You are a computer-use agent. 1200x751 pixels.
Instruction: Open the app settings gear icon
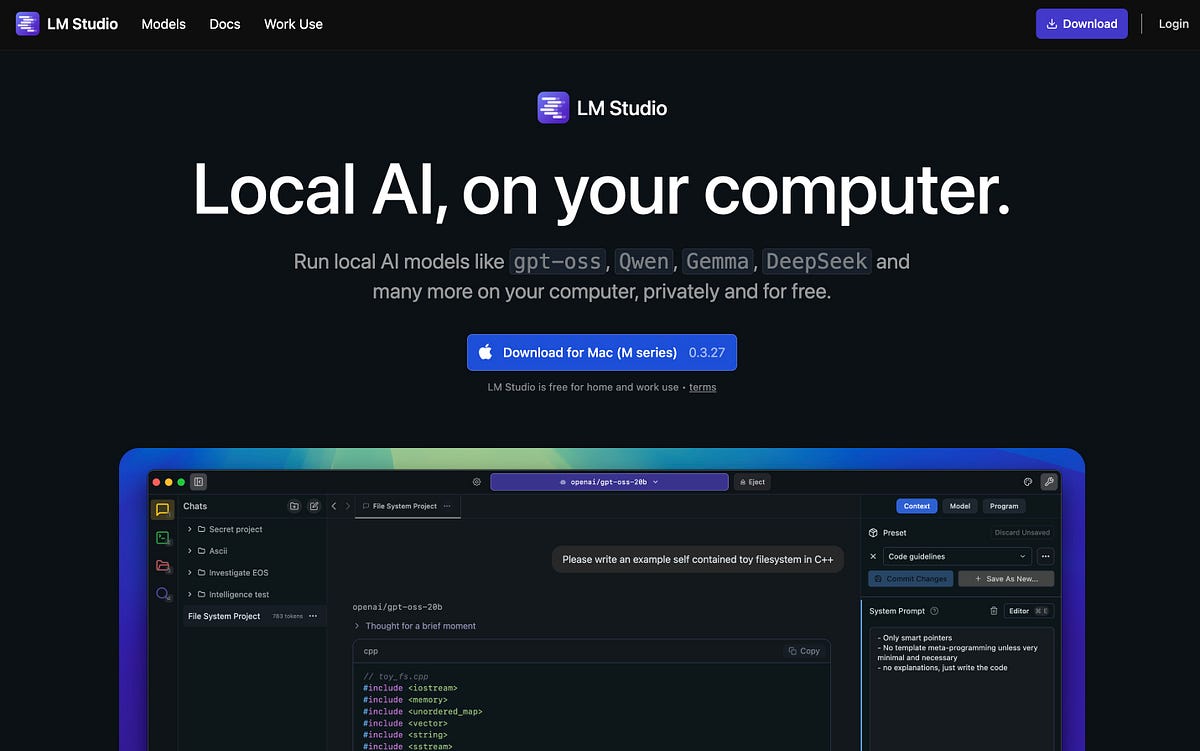477,482
